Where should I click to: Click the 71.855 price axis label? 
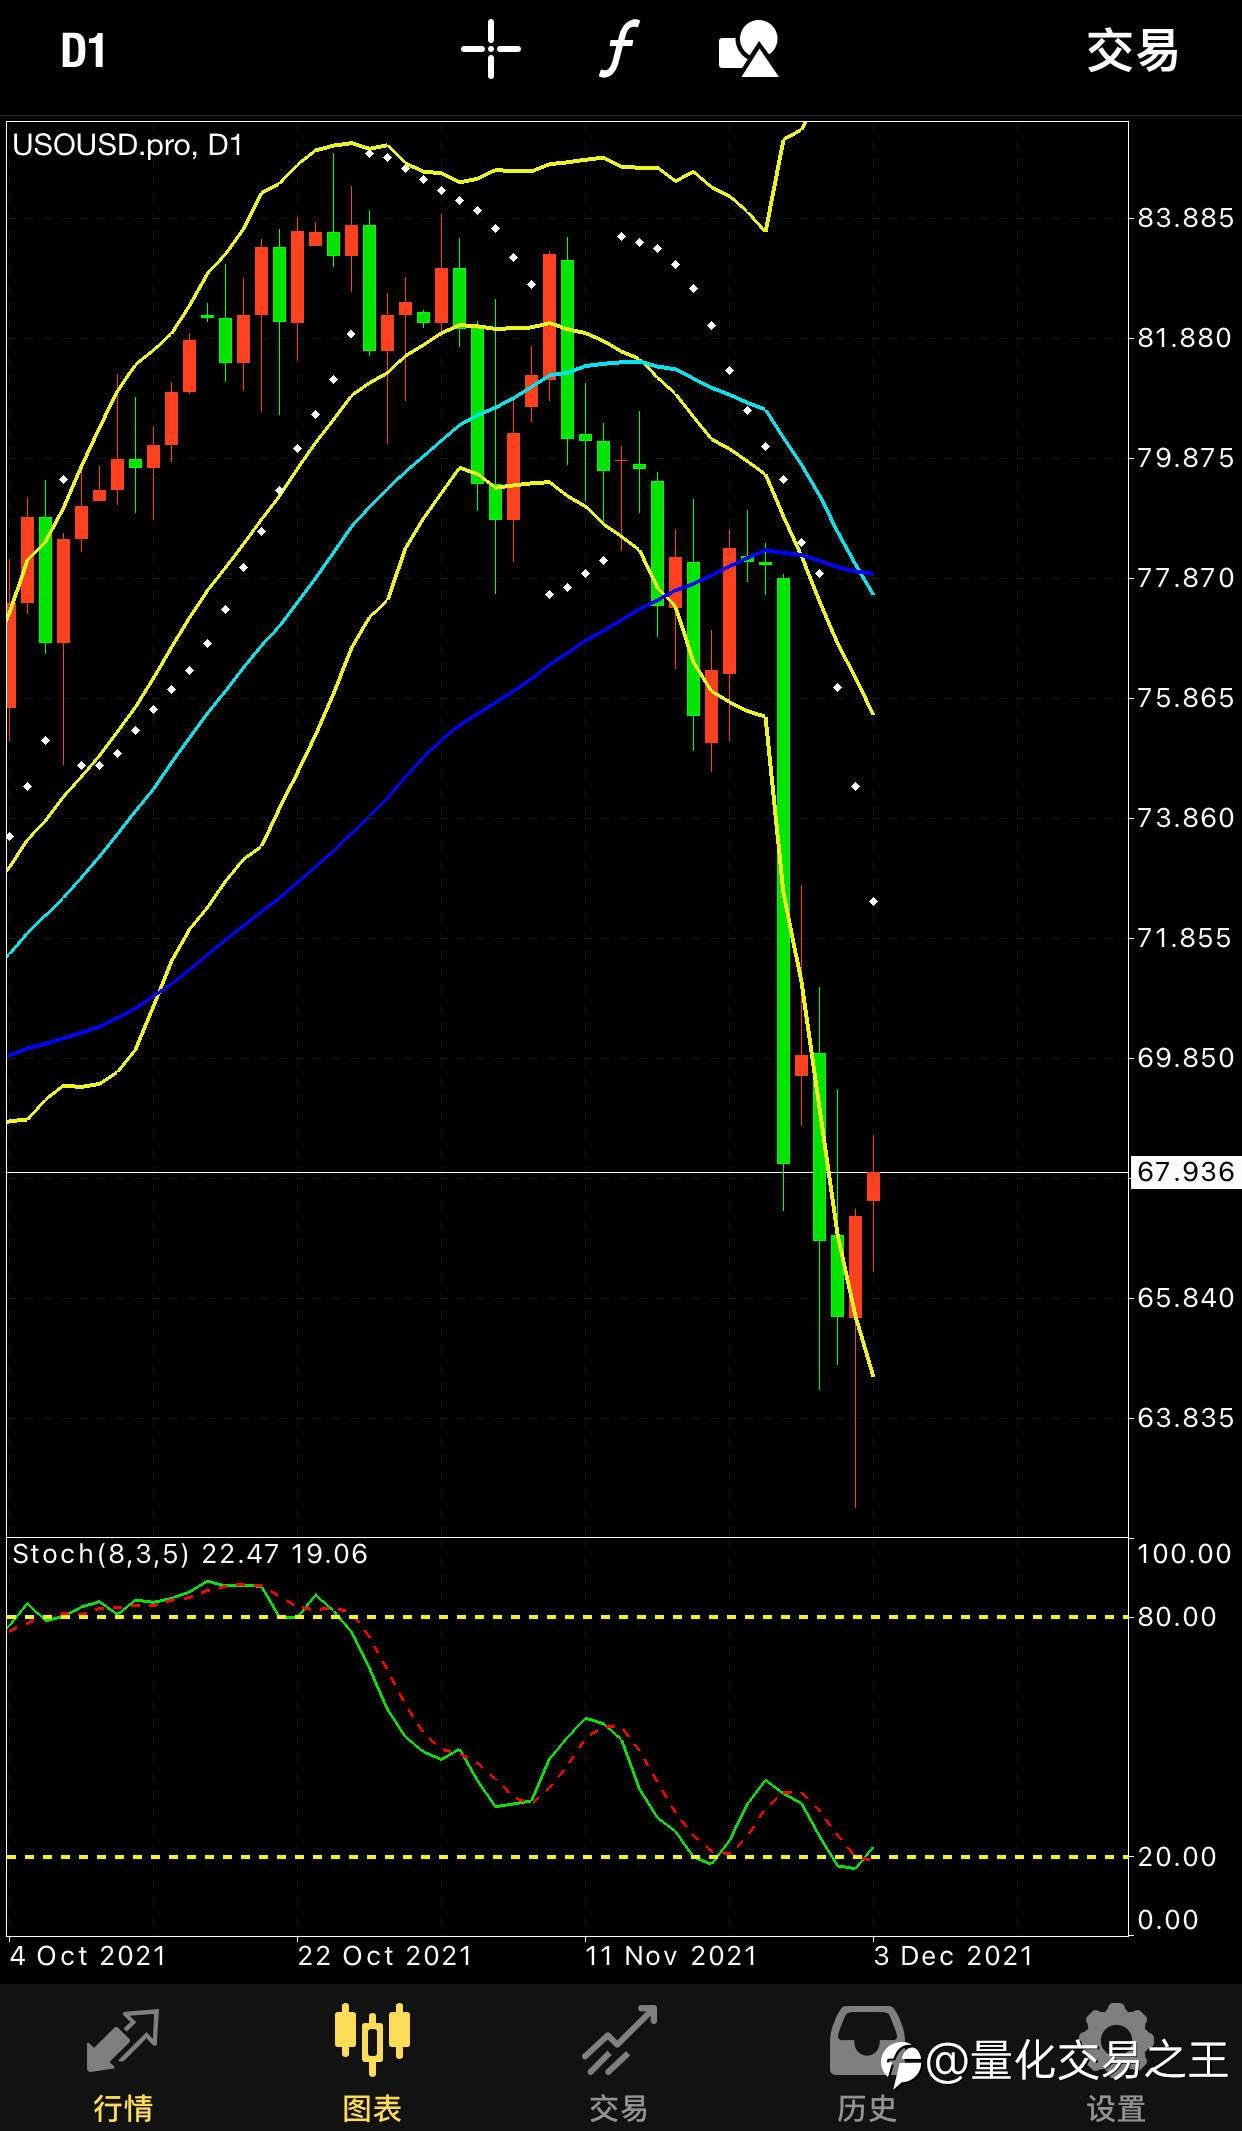pos(1186,938)
